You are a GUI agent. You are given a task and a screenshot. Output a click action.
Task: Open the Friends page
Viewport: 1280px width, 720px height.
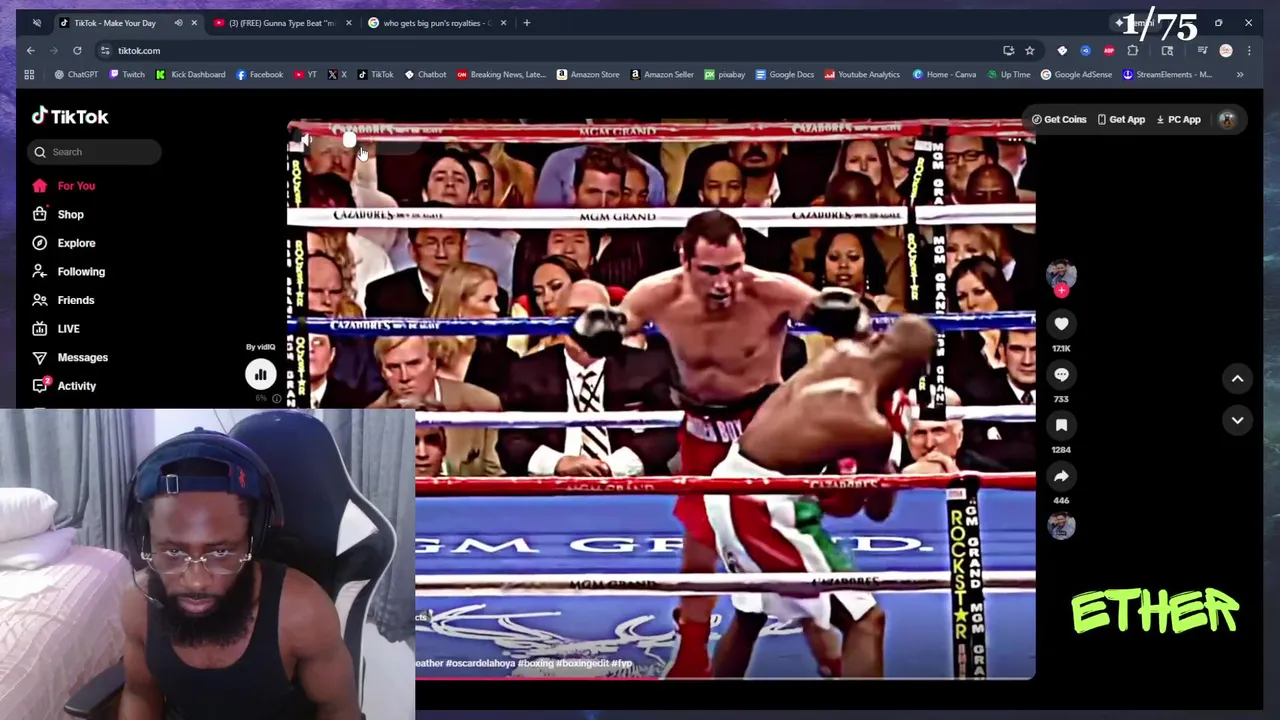pyautogui.click(x=63, y=300)
